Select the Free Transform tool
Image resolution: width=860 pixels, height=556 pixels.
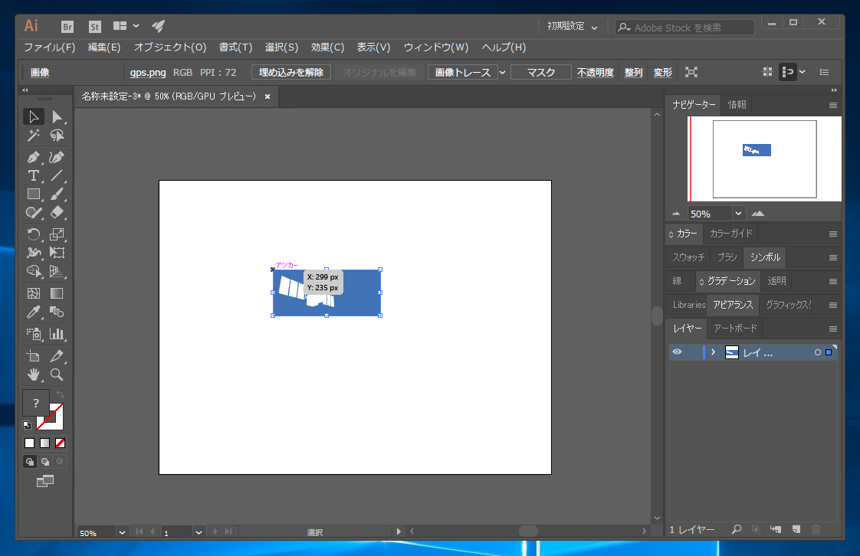click(x=57, y=253)
